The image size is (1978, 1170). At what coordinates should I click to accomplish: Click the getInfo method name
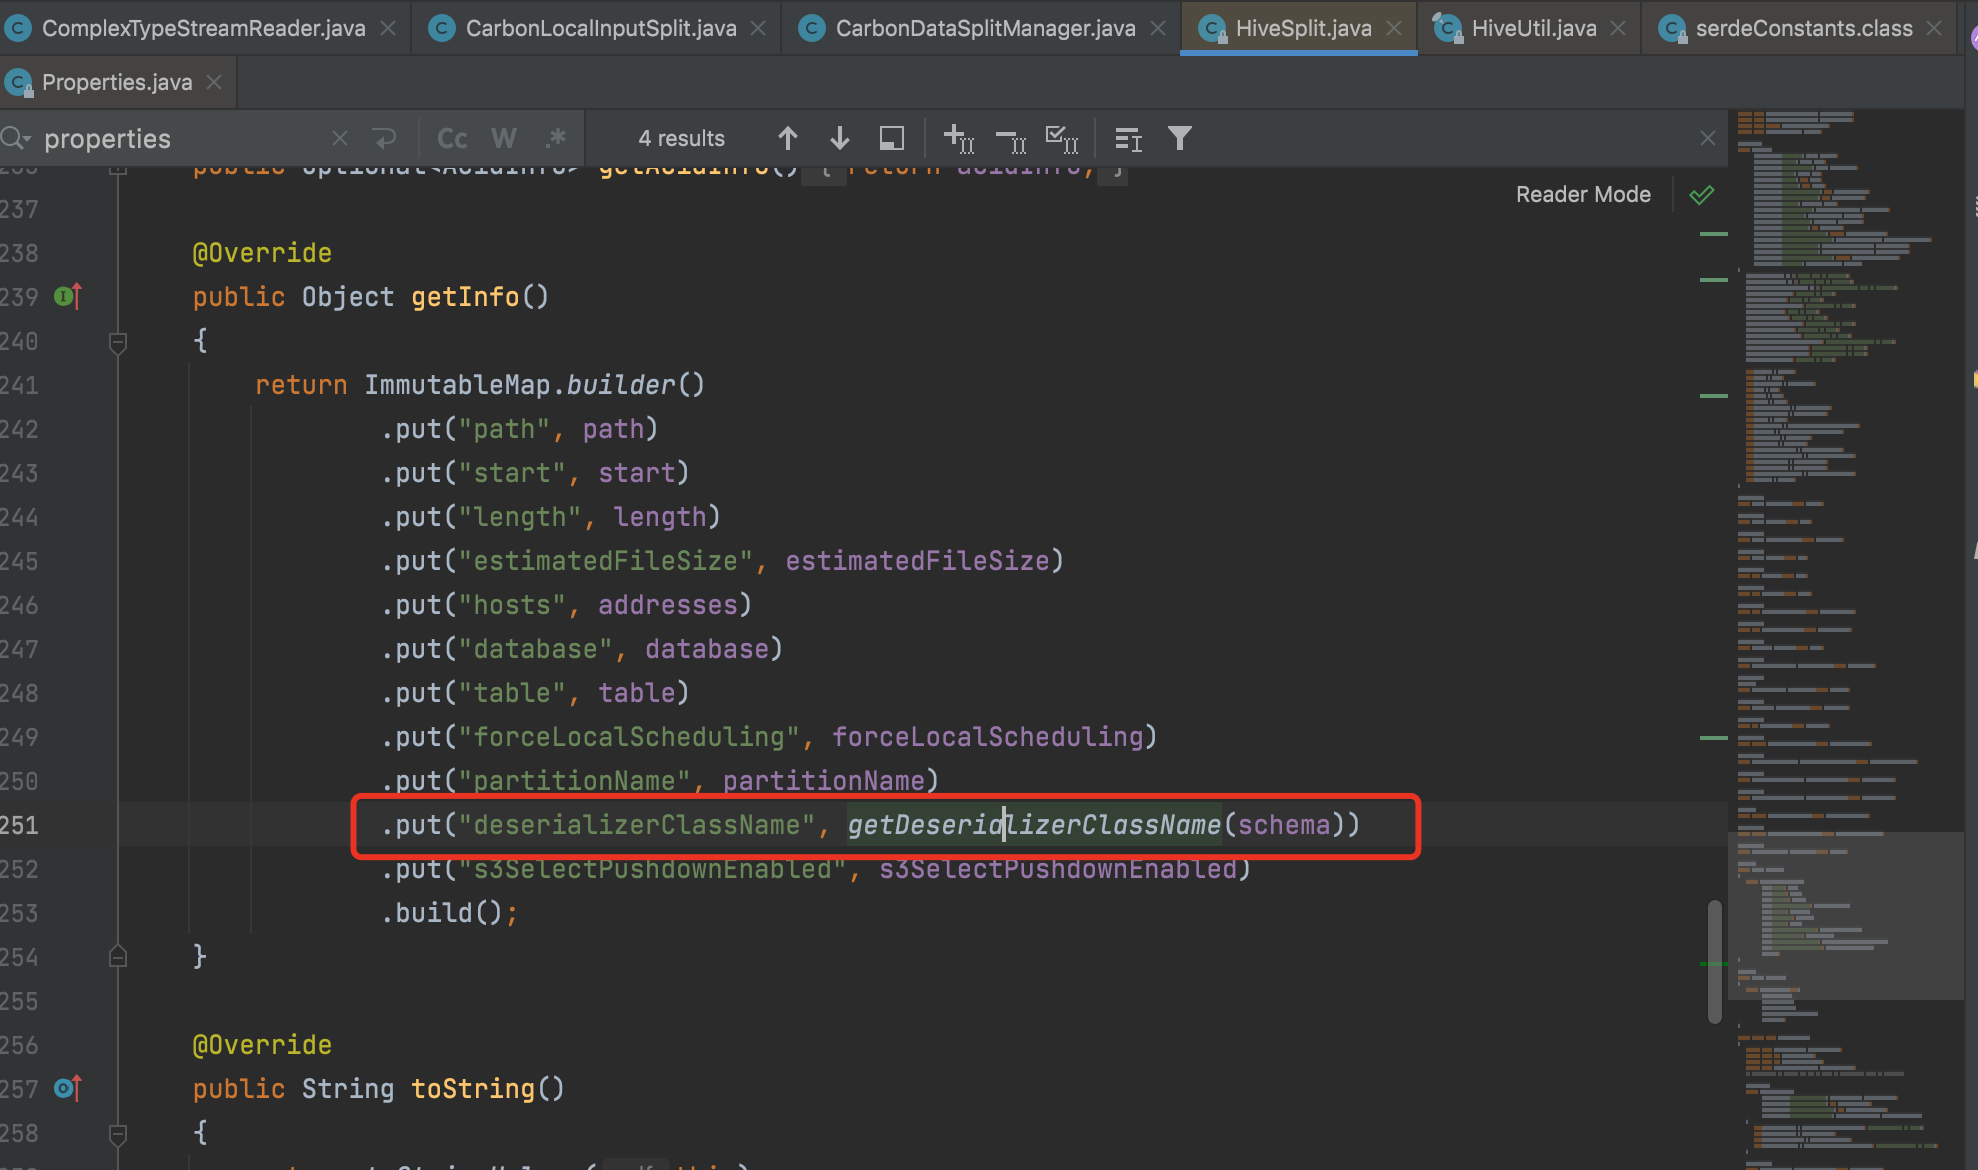click(x=465, y=297)
